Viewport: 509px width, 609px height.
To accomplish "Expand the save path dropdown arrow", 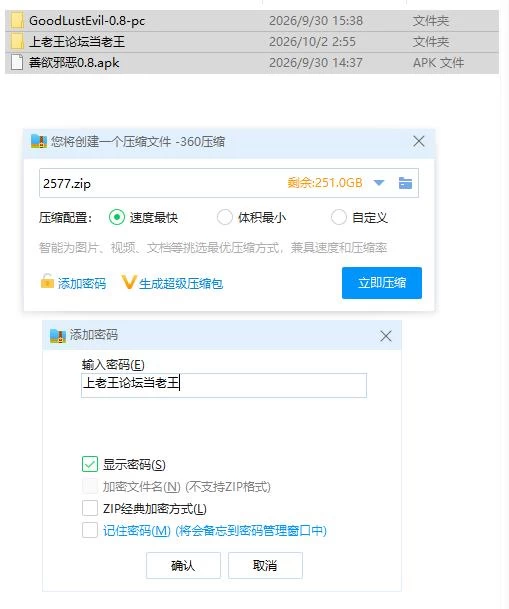I will point(379,183).
